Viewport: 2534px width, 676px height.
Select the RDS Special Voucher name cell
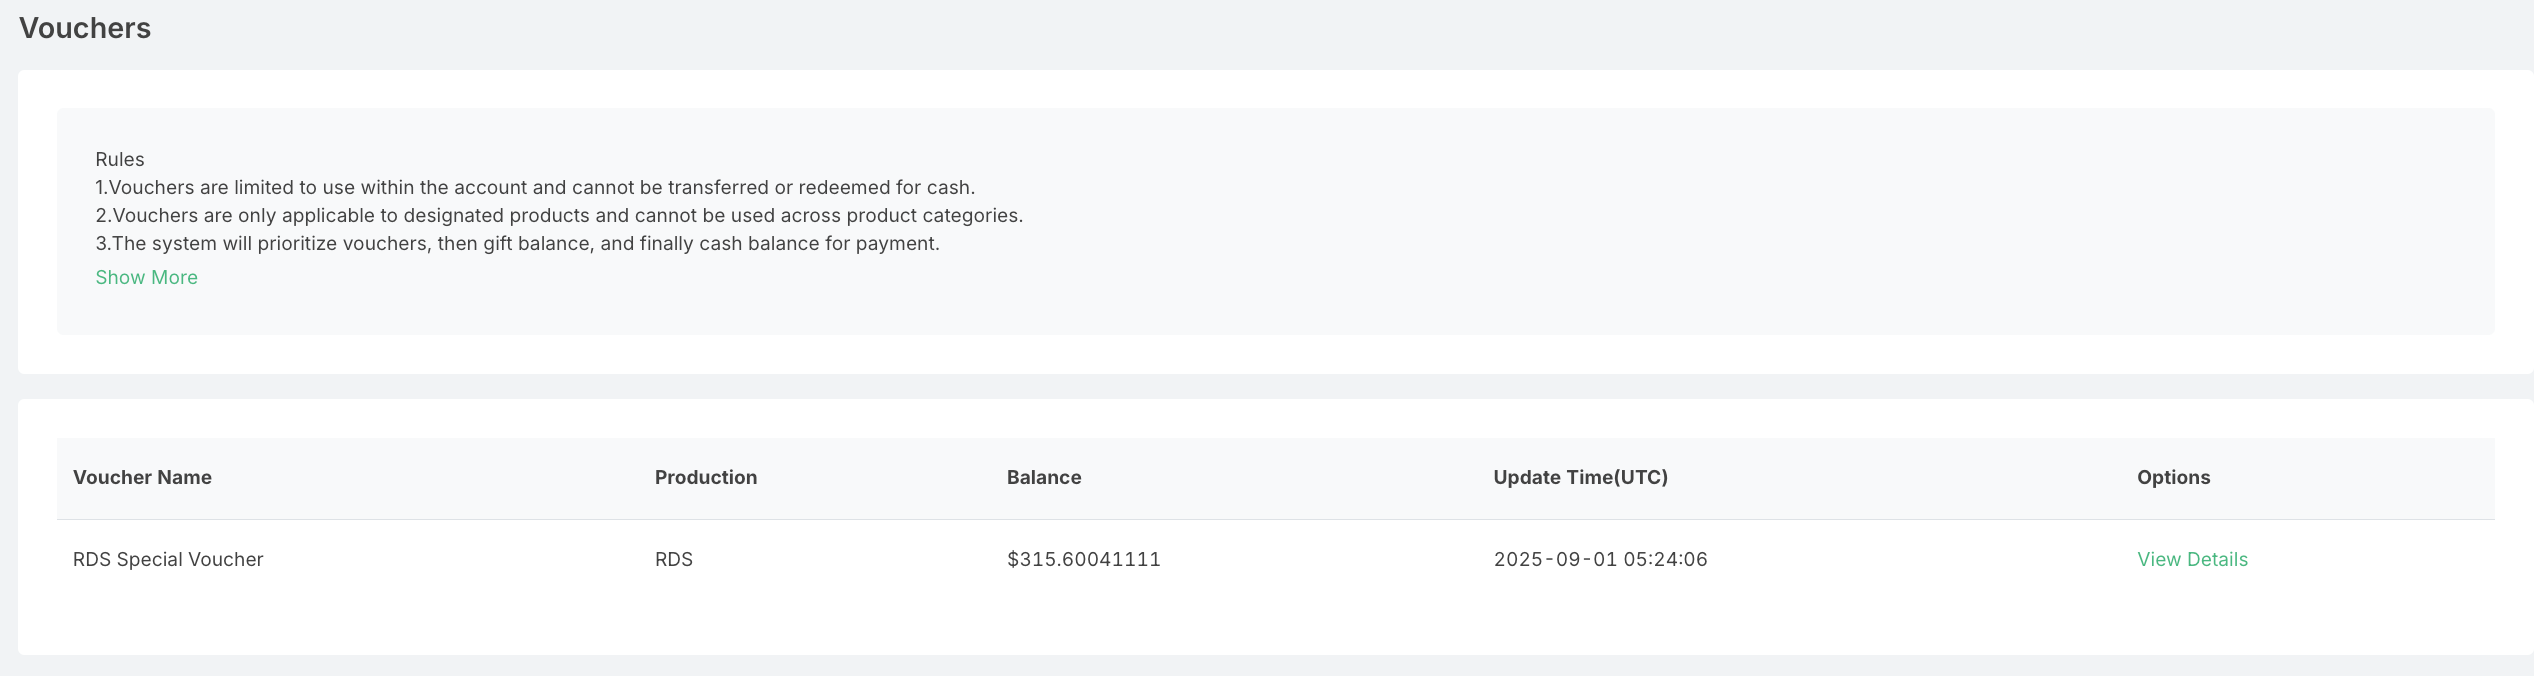168,559
